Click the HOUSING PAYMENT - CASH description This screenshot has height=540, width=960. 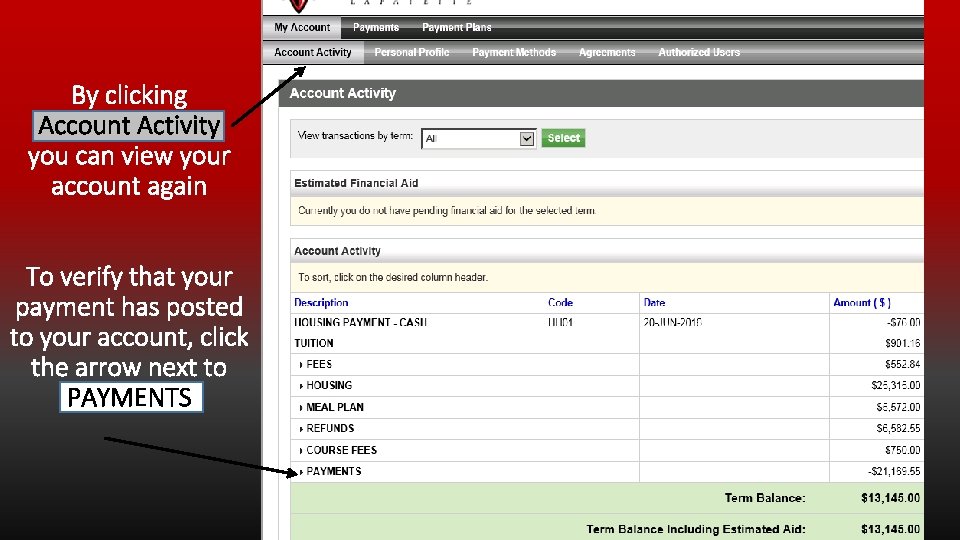tap(360, 322)
